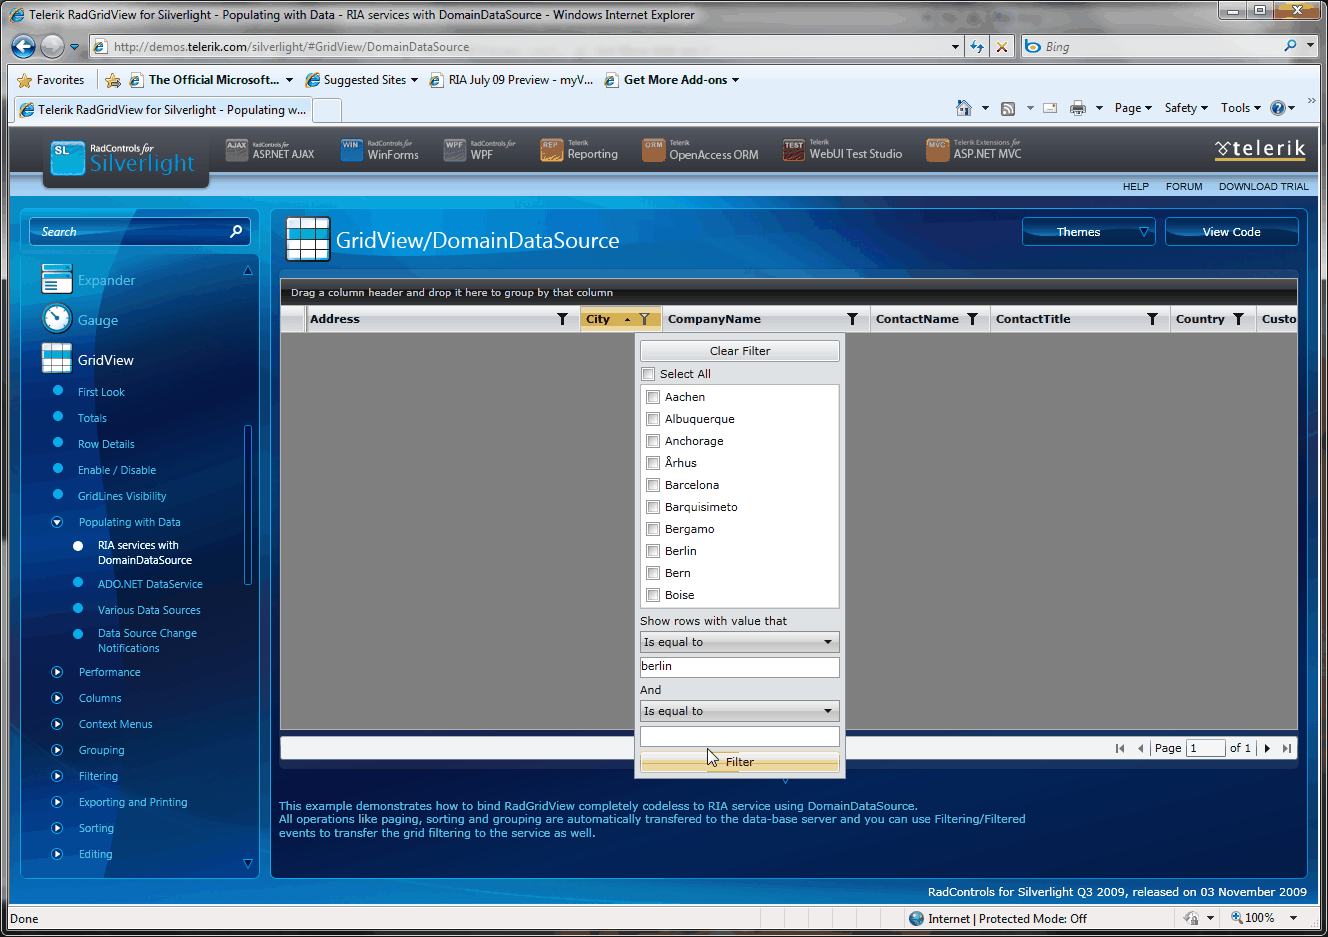Click the browser Back button
1328x937 pixels.
tap(24, 46)
